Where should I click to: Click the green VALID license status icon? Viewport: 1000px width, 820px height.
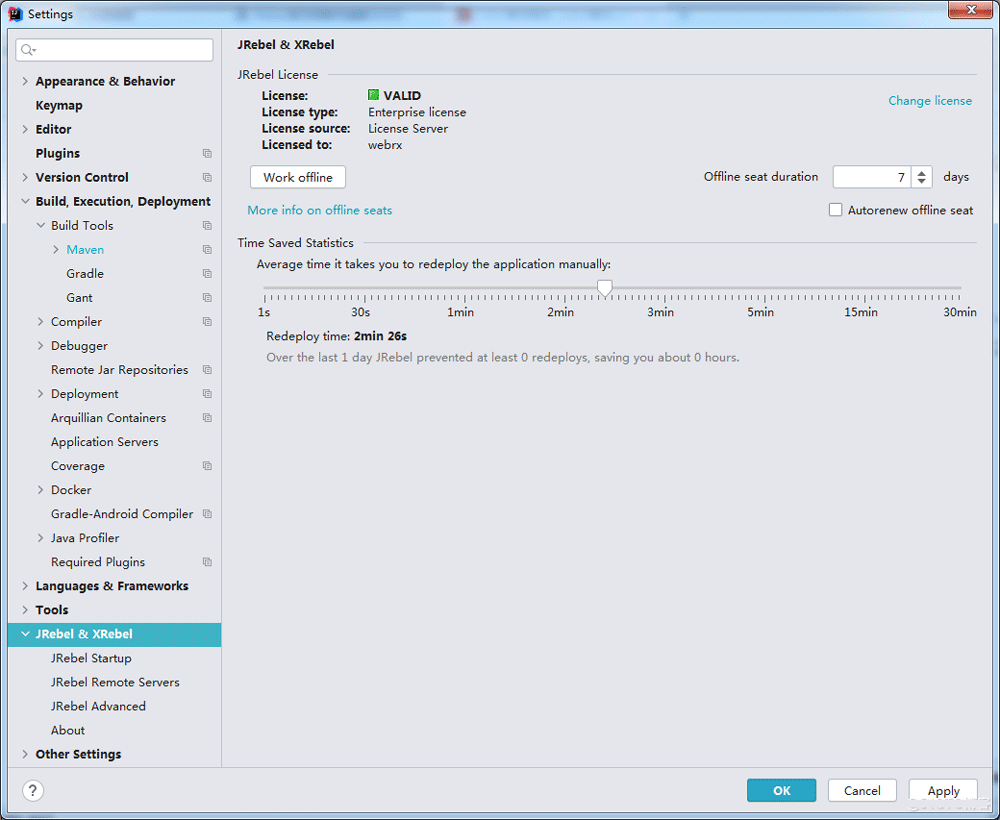tap(374, 96)
